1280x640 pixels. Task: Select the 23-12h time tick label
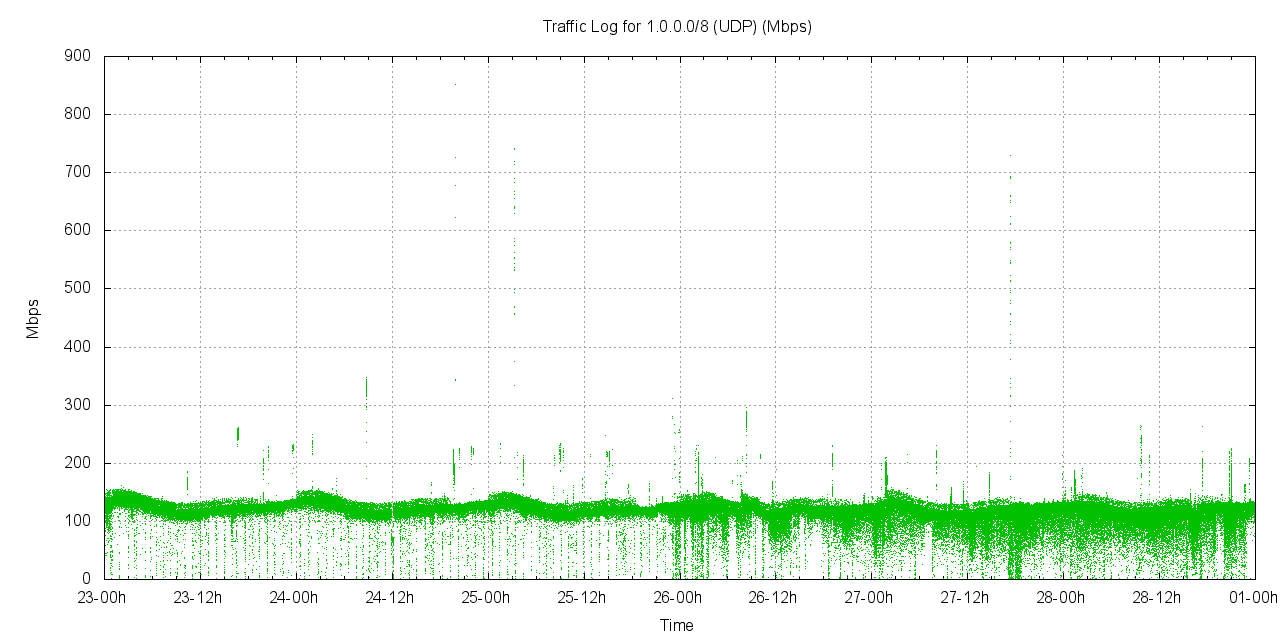coord(197,598)
